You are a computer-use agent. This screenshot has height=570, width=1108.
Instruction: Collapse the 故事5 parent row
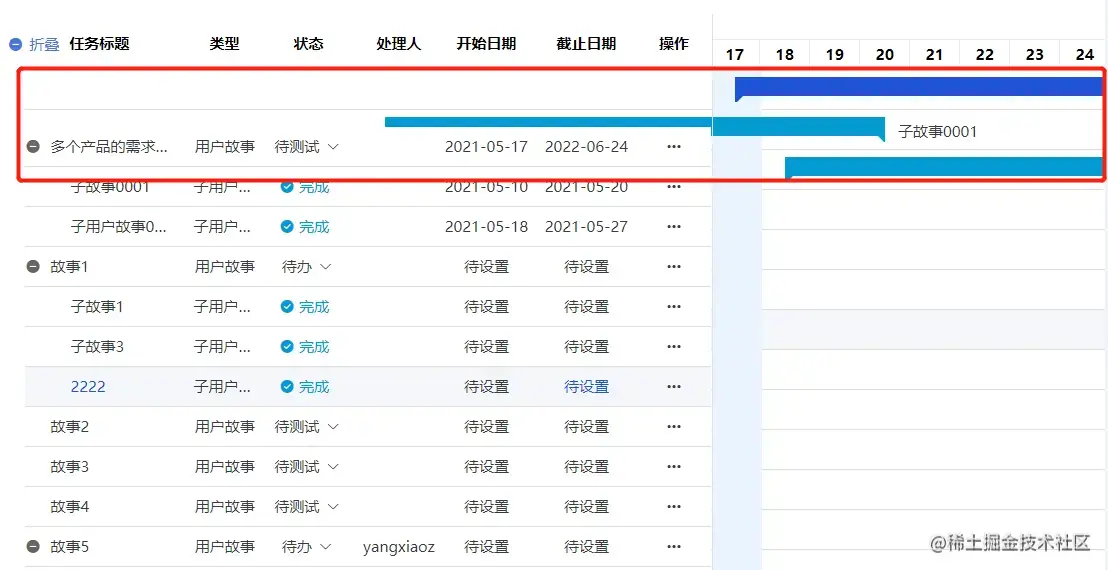coord(33,547)
